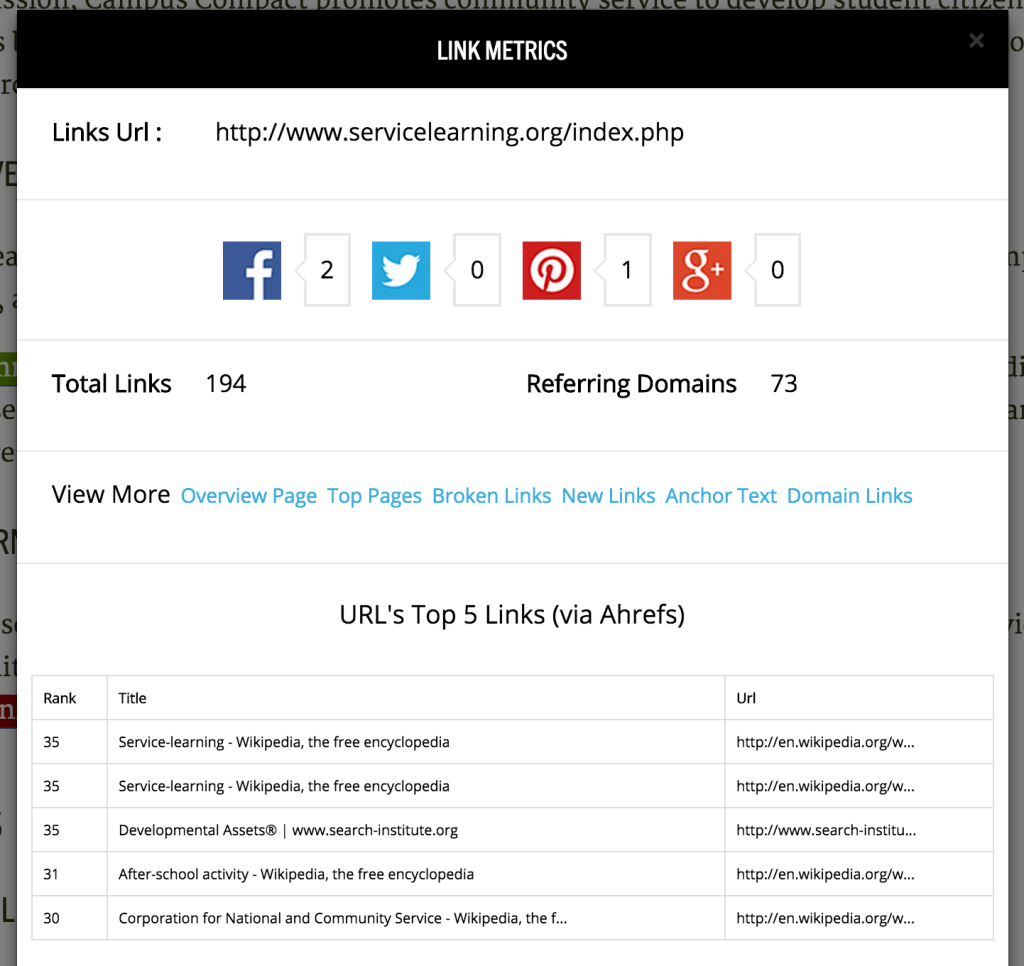This screenshot has height=966, width=1024.
Task: Open Pinterest sharing via the Pinterest icon
Action: click(551, 270)
